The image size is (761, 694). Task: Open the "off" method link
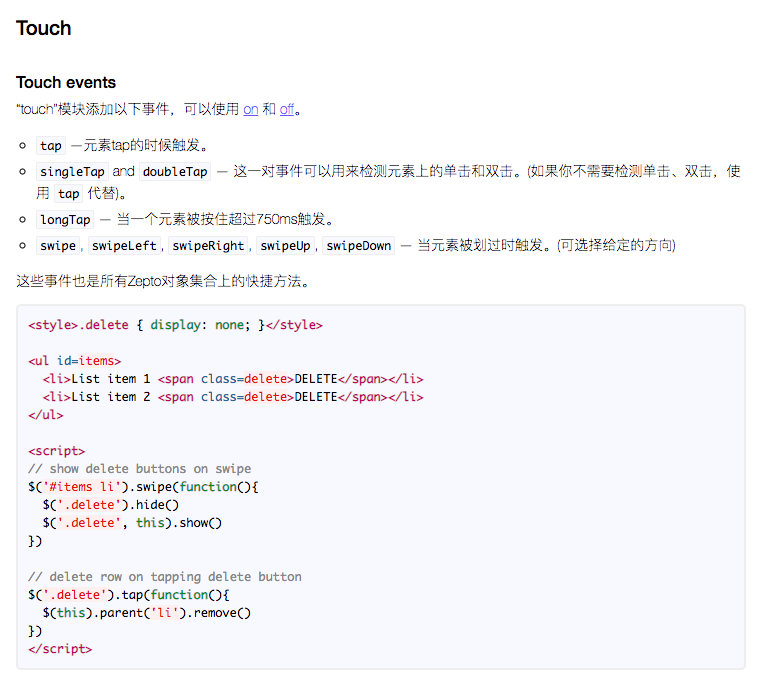tap(287, 109)
